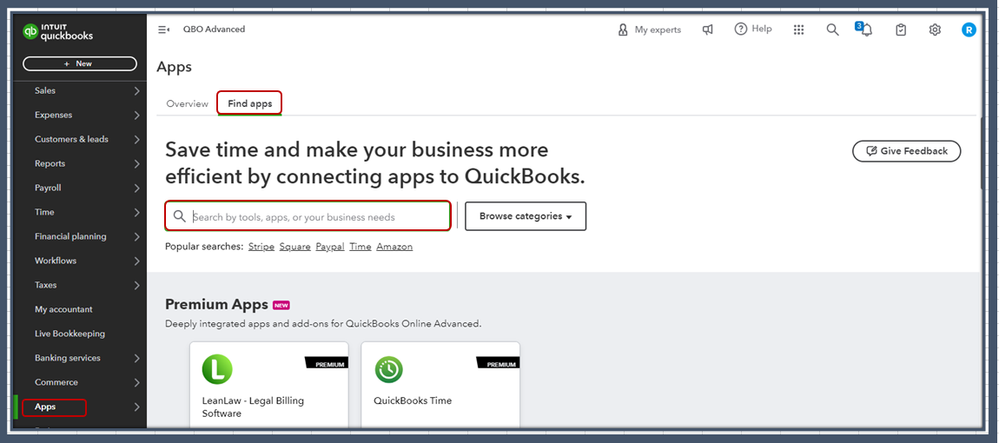Click the Stripe popular search link
Screen dimensions: 999x443
click(x=261, y=247)
